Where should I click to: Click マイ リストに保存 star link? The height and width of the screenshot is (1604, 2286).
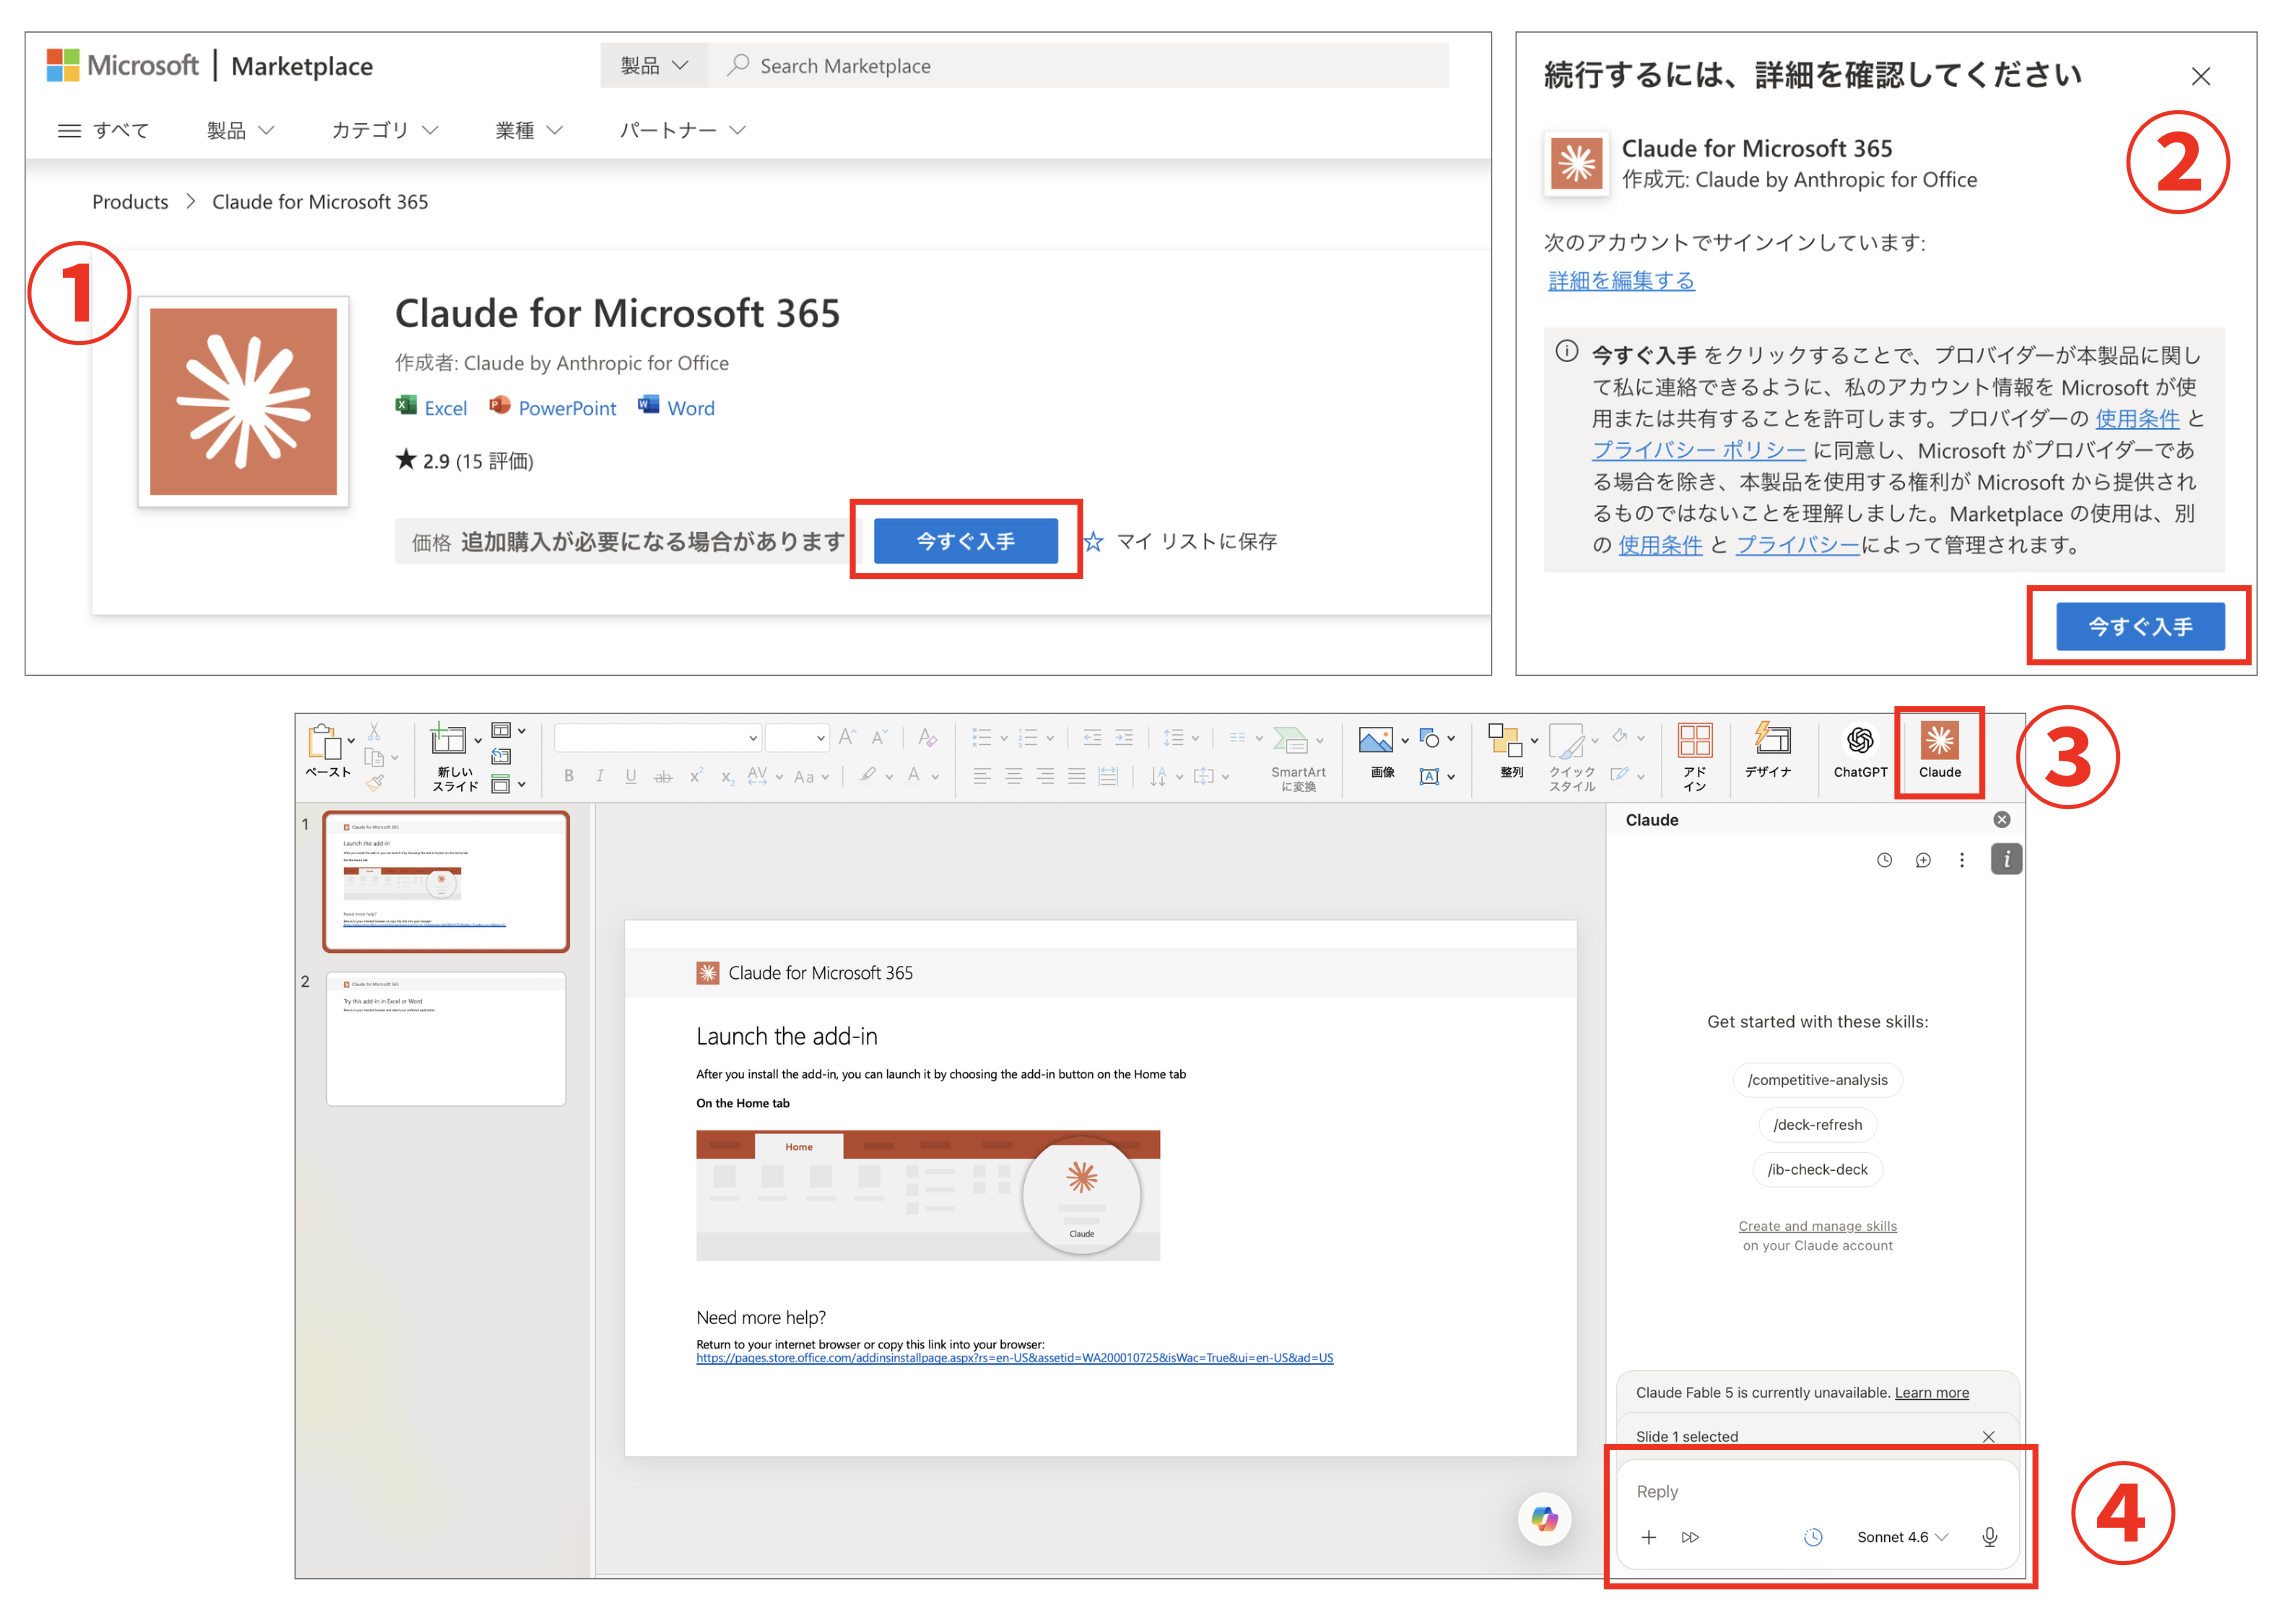tap(1181, 541)
